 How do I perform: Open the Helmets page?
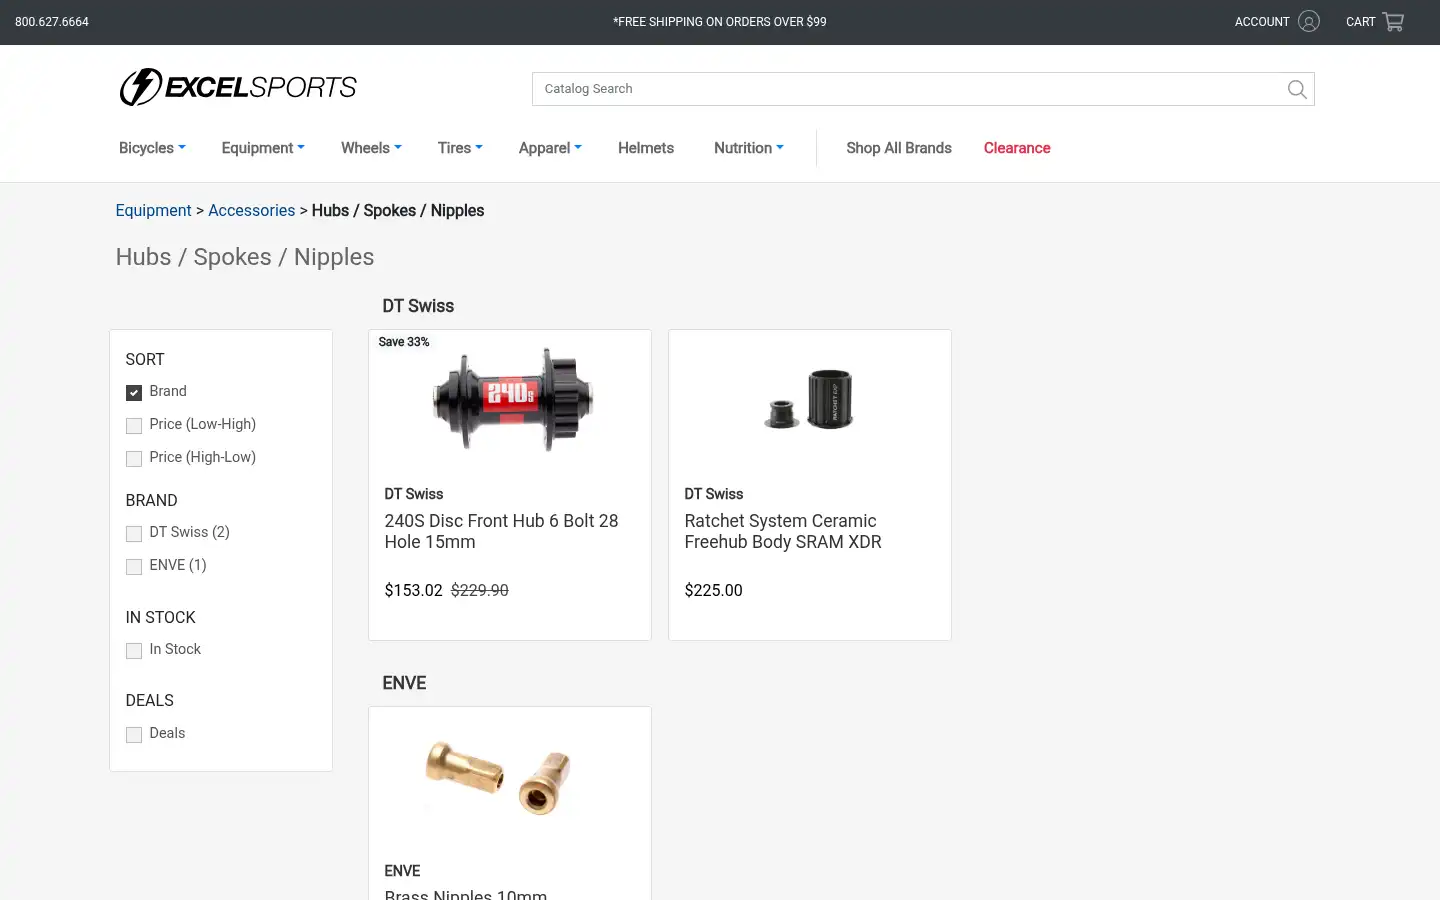pos(646,148)
